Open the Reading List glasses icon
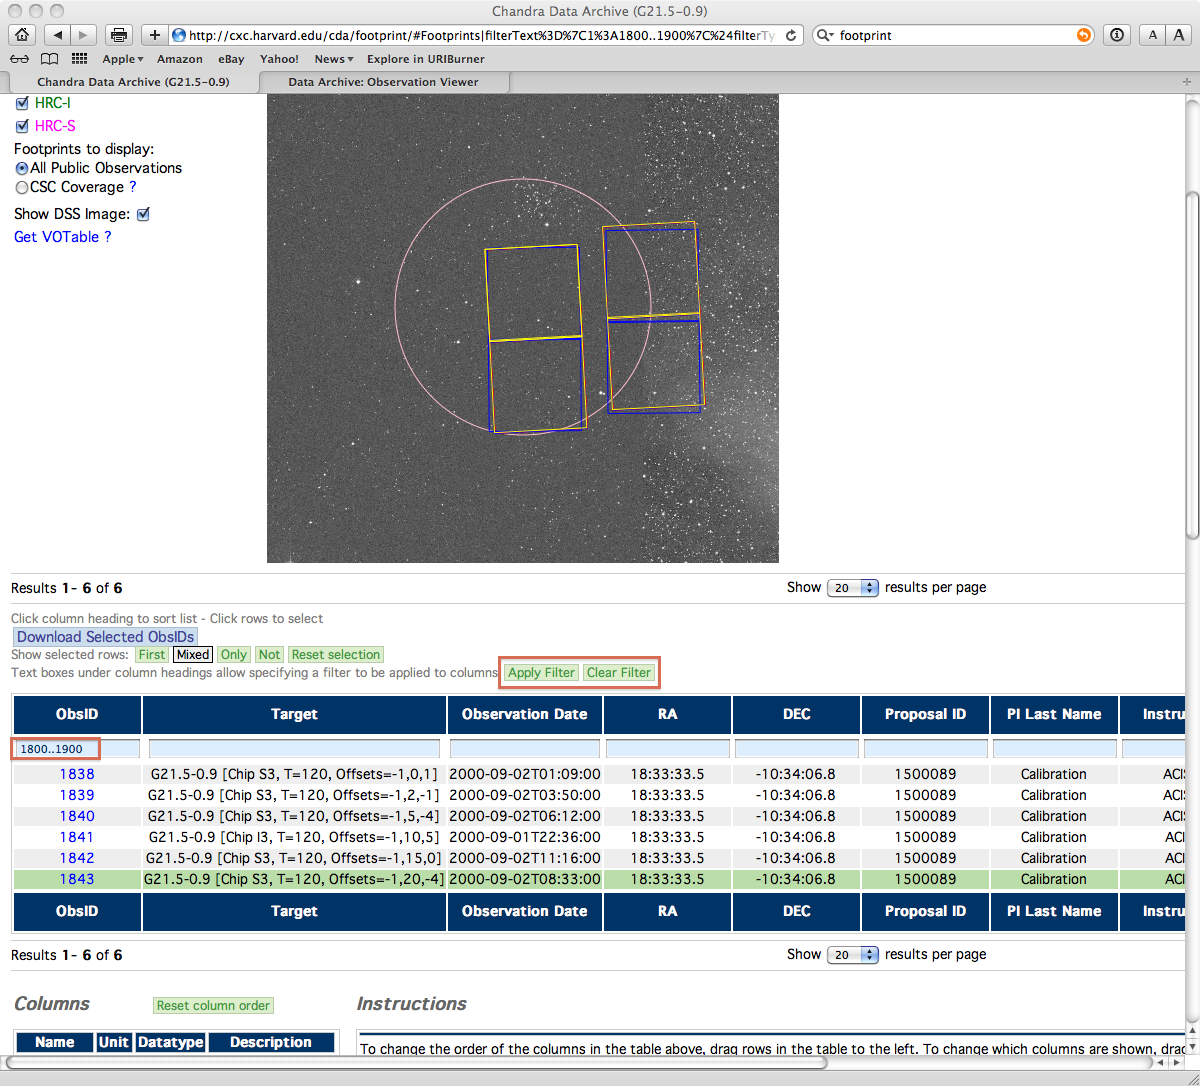 click(x=20, y=59)
